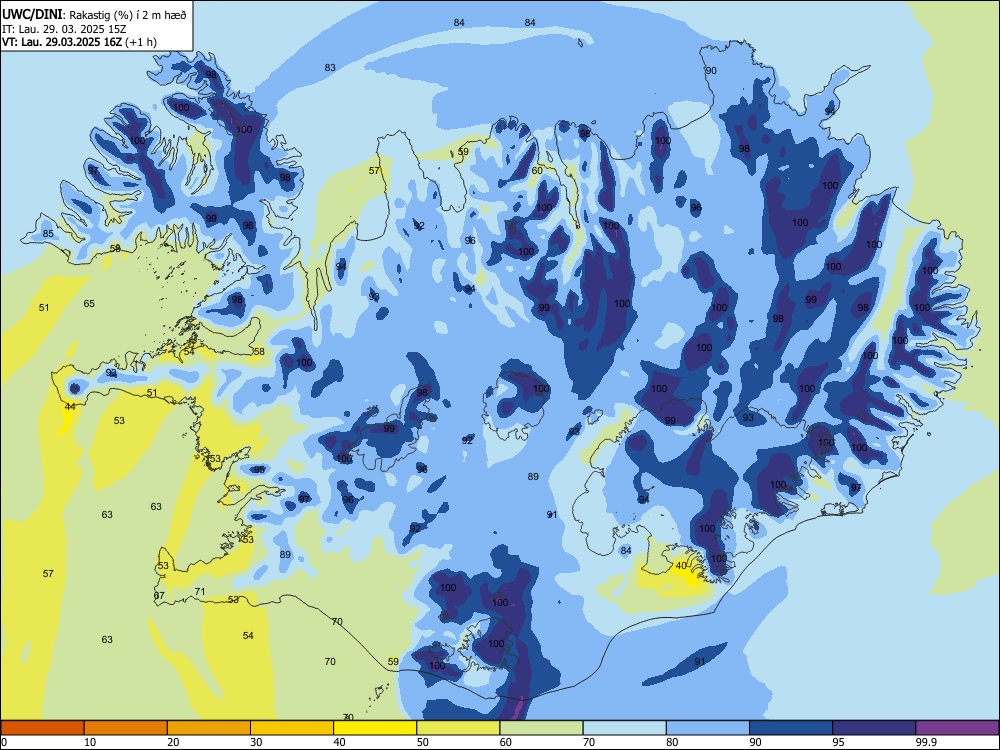Click the '99.9' legend scale label

point(925,742)
